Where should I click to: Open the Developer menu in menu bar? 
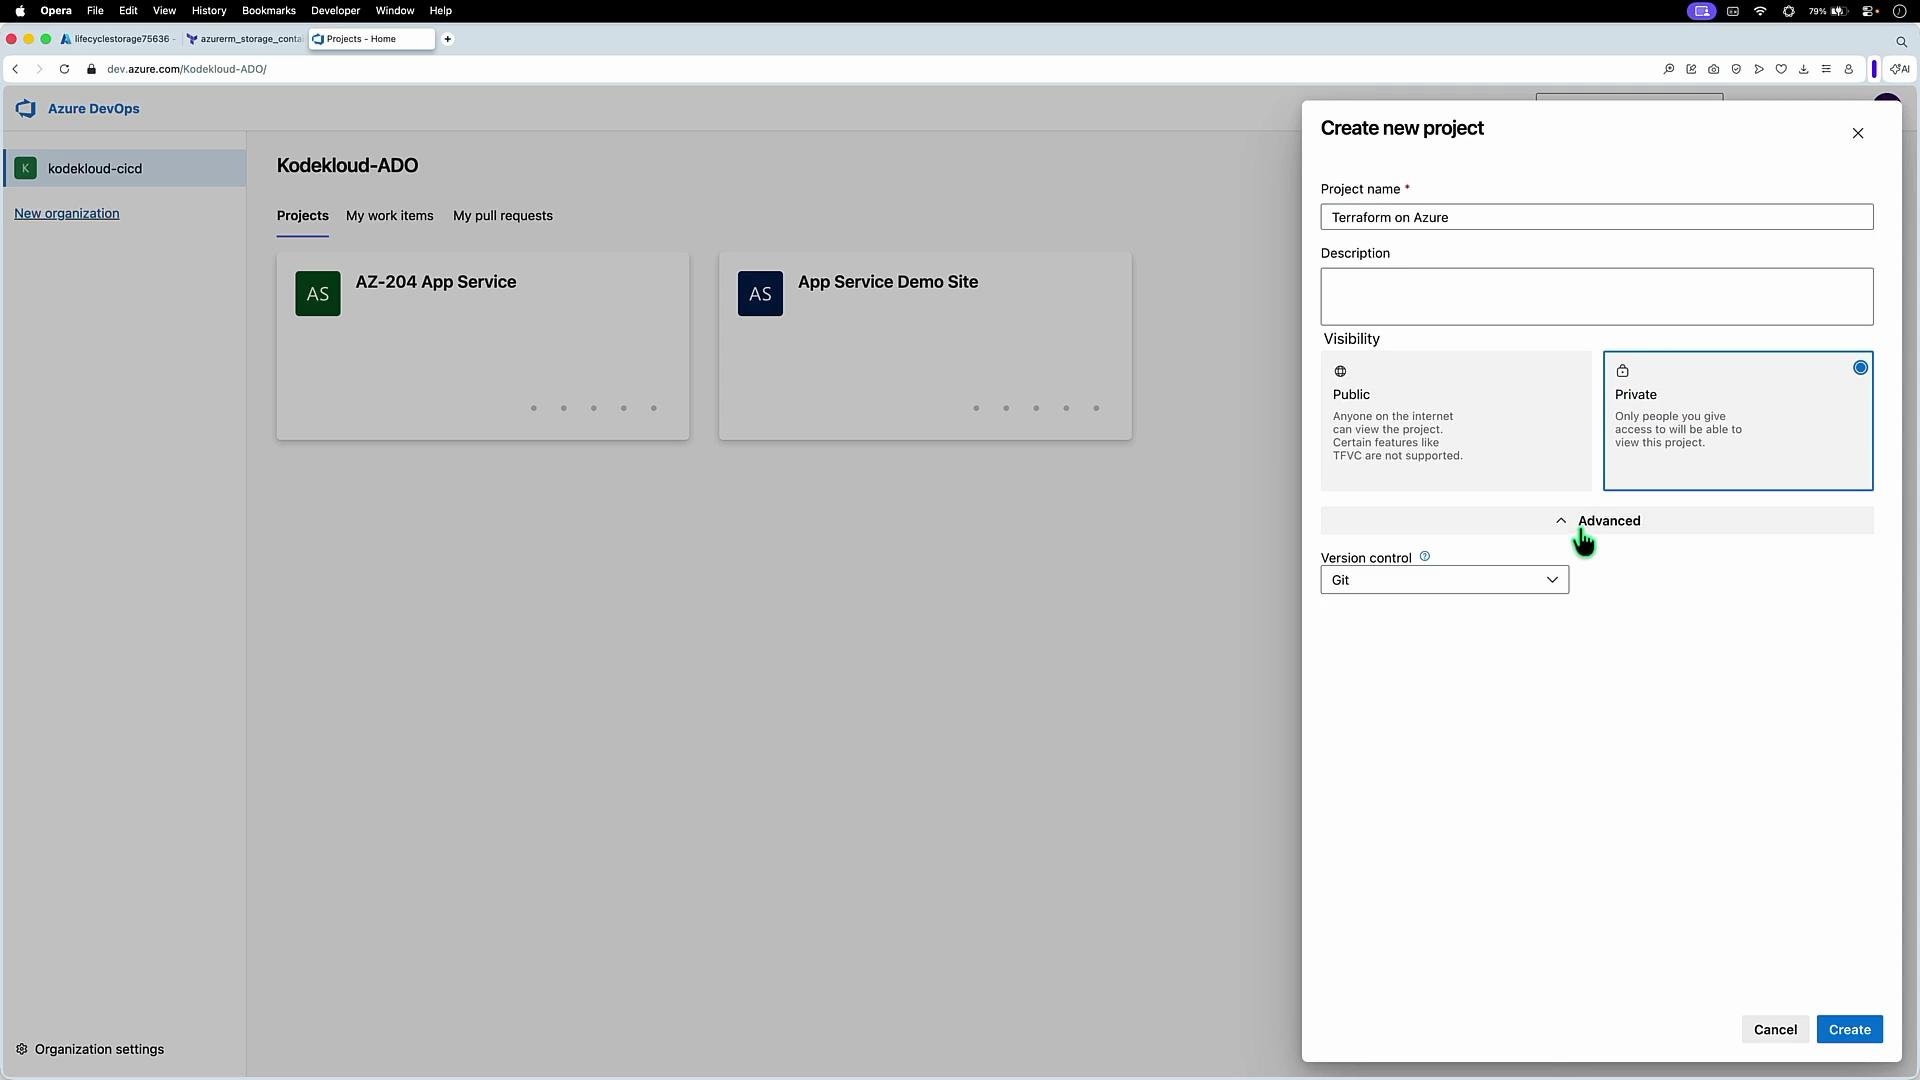336,11
